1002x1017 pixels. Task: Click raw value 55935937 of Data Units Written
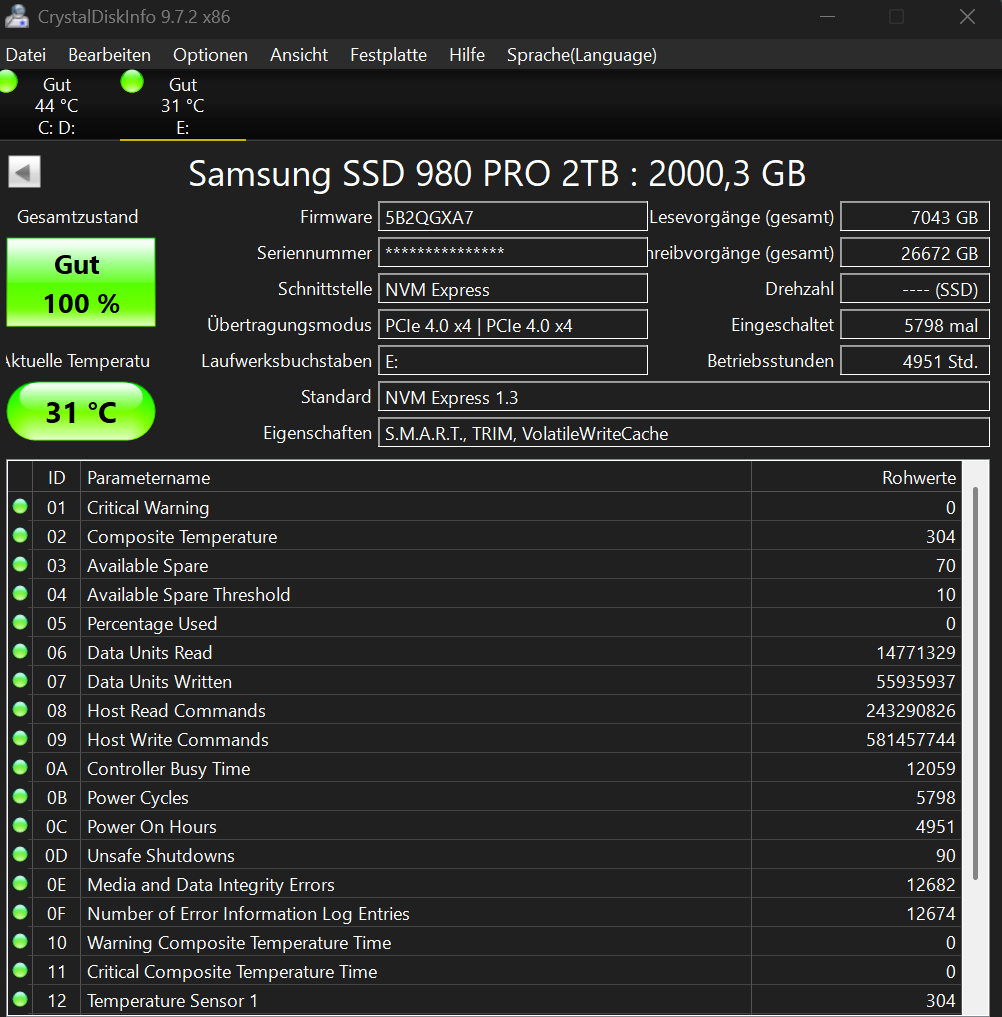916,682
